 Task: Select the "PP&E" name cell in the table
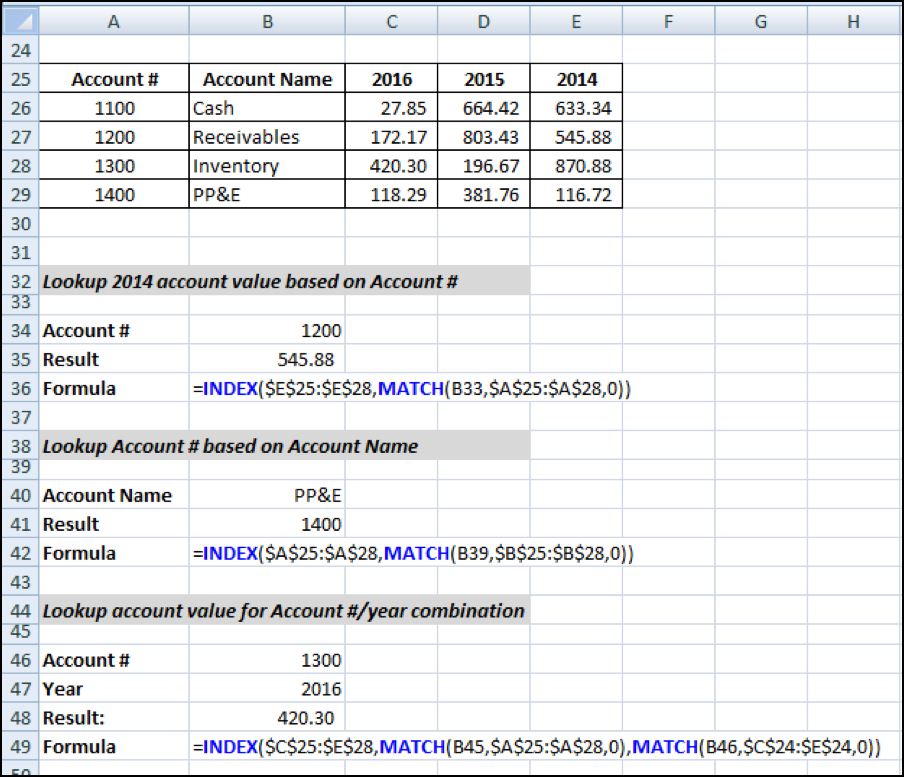(267, 194)
